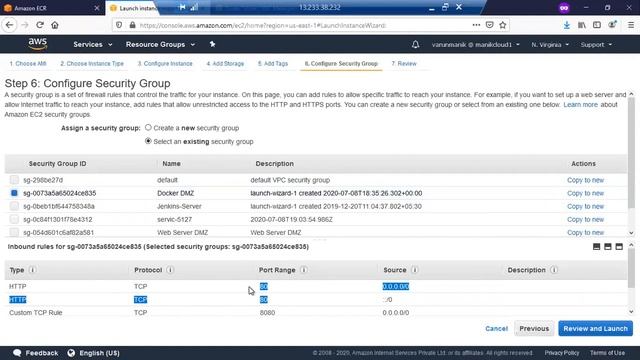Click the Custom TCP Rule 8080 port cell
Image resolution: width=640 pixels, height=360 pixels.
coord(267,313)
